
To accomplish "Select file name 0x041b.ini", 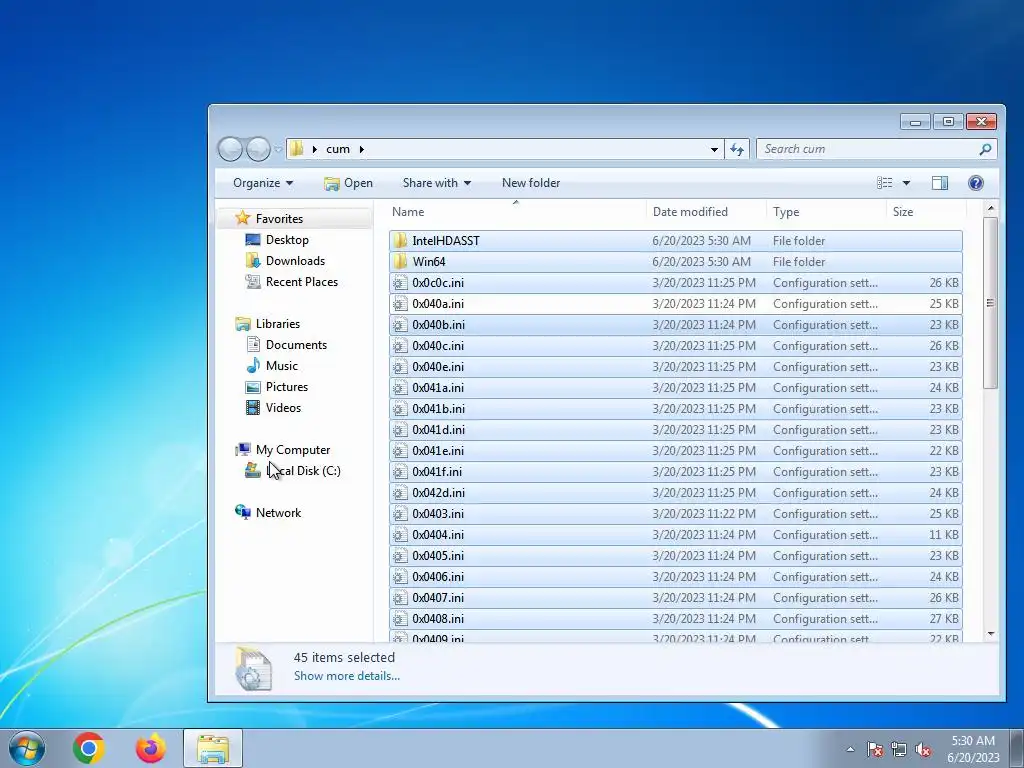I will click(x=438, y=408).
